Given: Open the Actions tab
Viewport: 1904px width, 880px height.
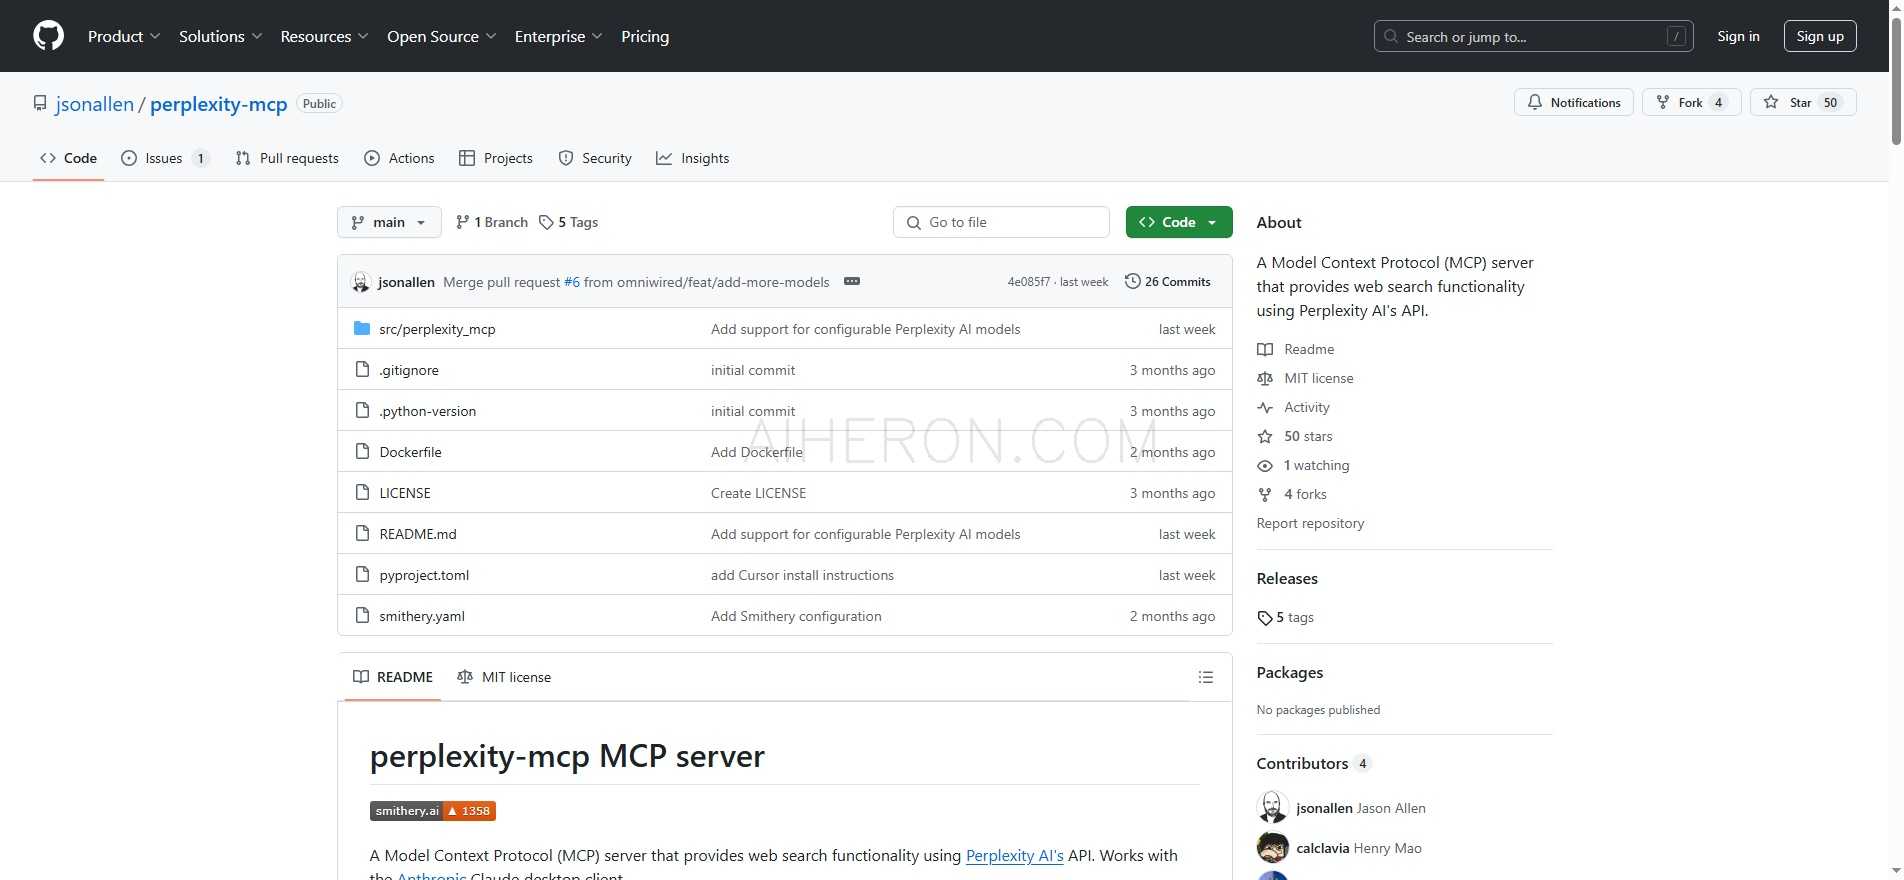Looking at the screenshot, I should (x=399, y=158).
